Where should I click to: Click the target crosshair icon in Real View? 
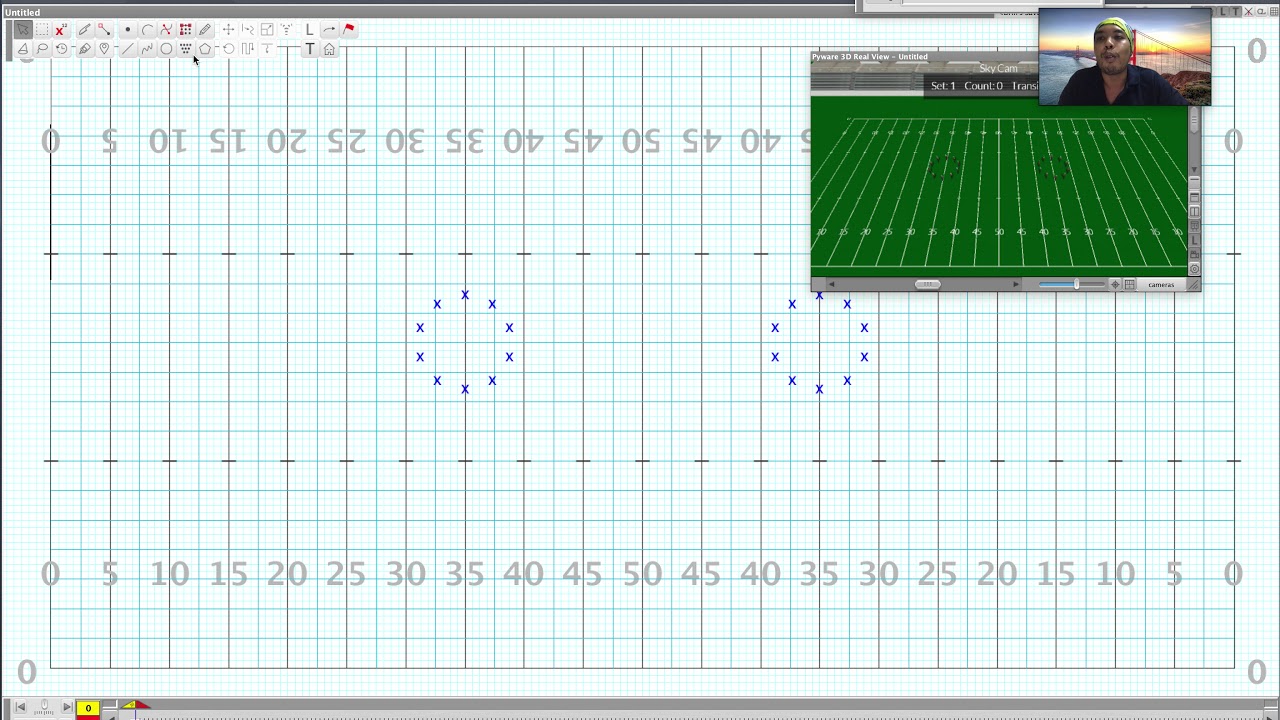coord(1115,285)
